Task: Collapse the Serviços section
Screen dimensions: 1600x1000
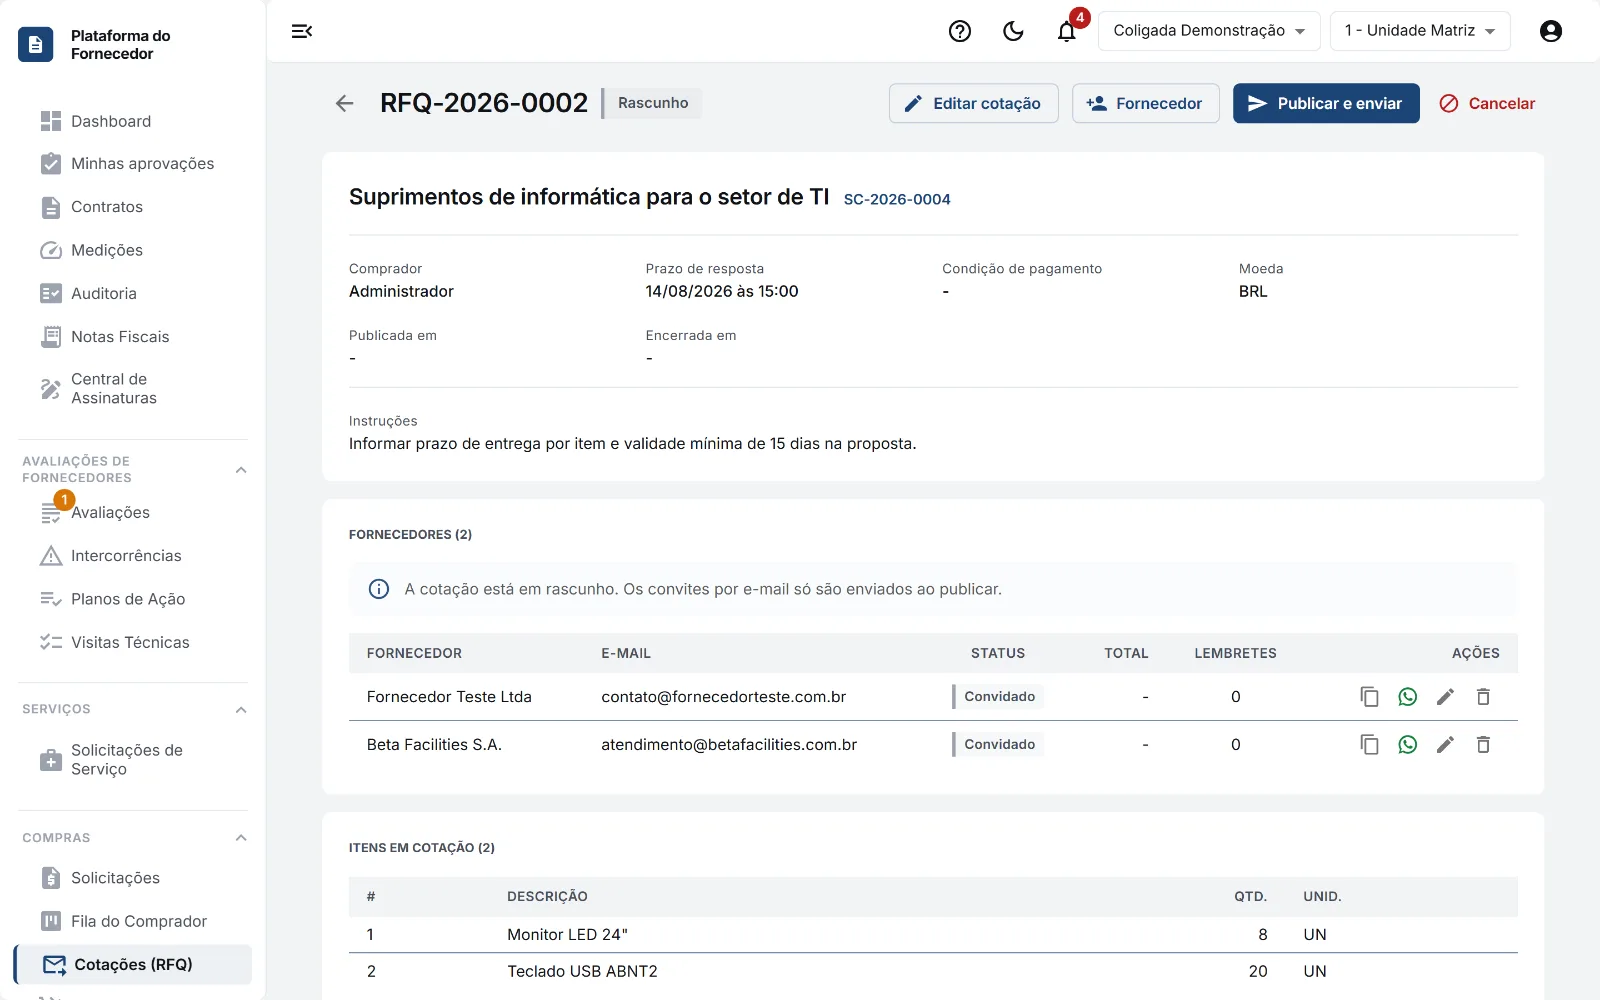Action: coord(241,710)
